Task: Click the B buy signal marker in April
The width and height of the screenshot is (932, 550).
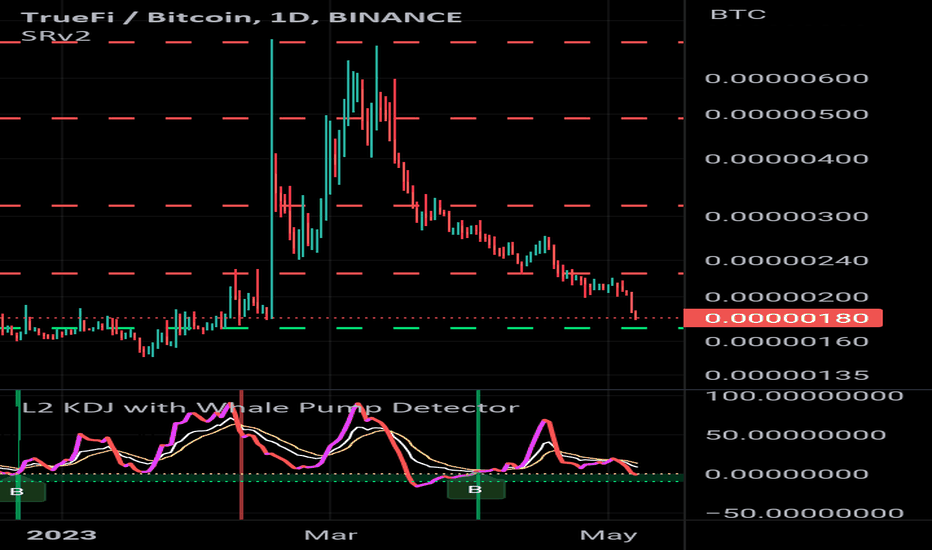Action: (476, 489)
